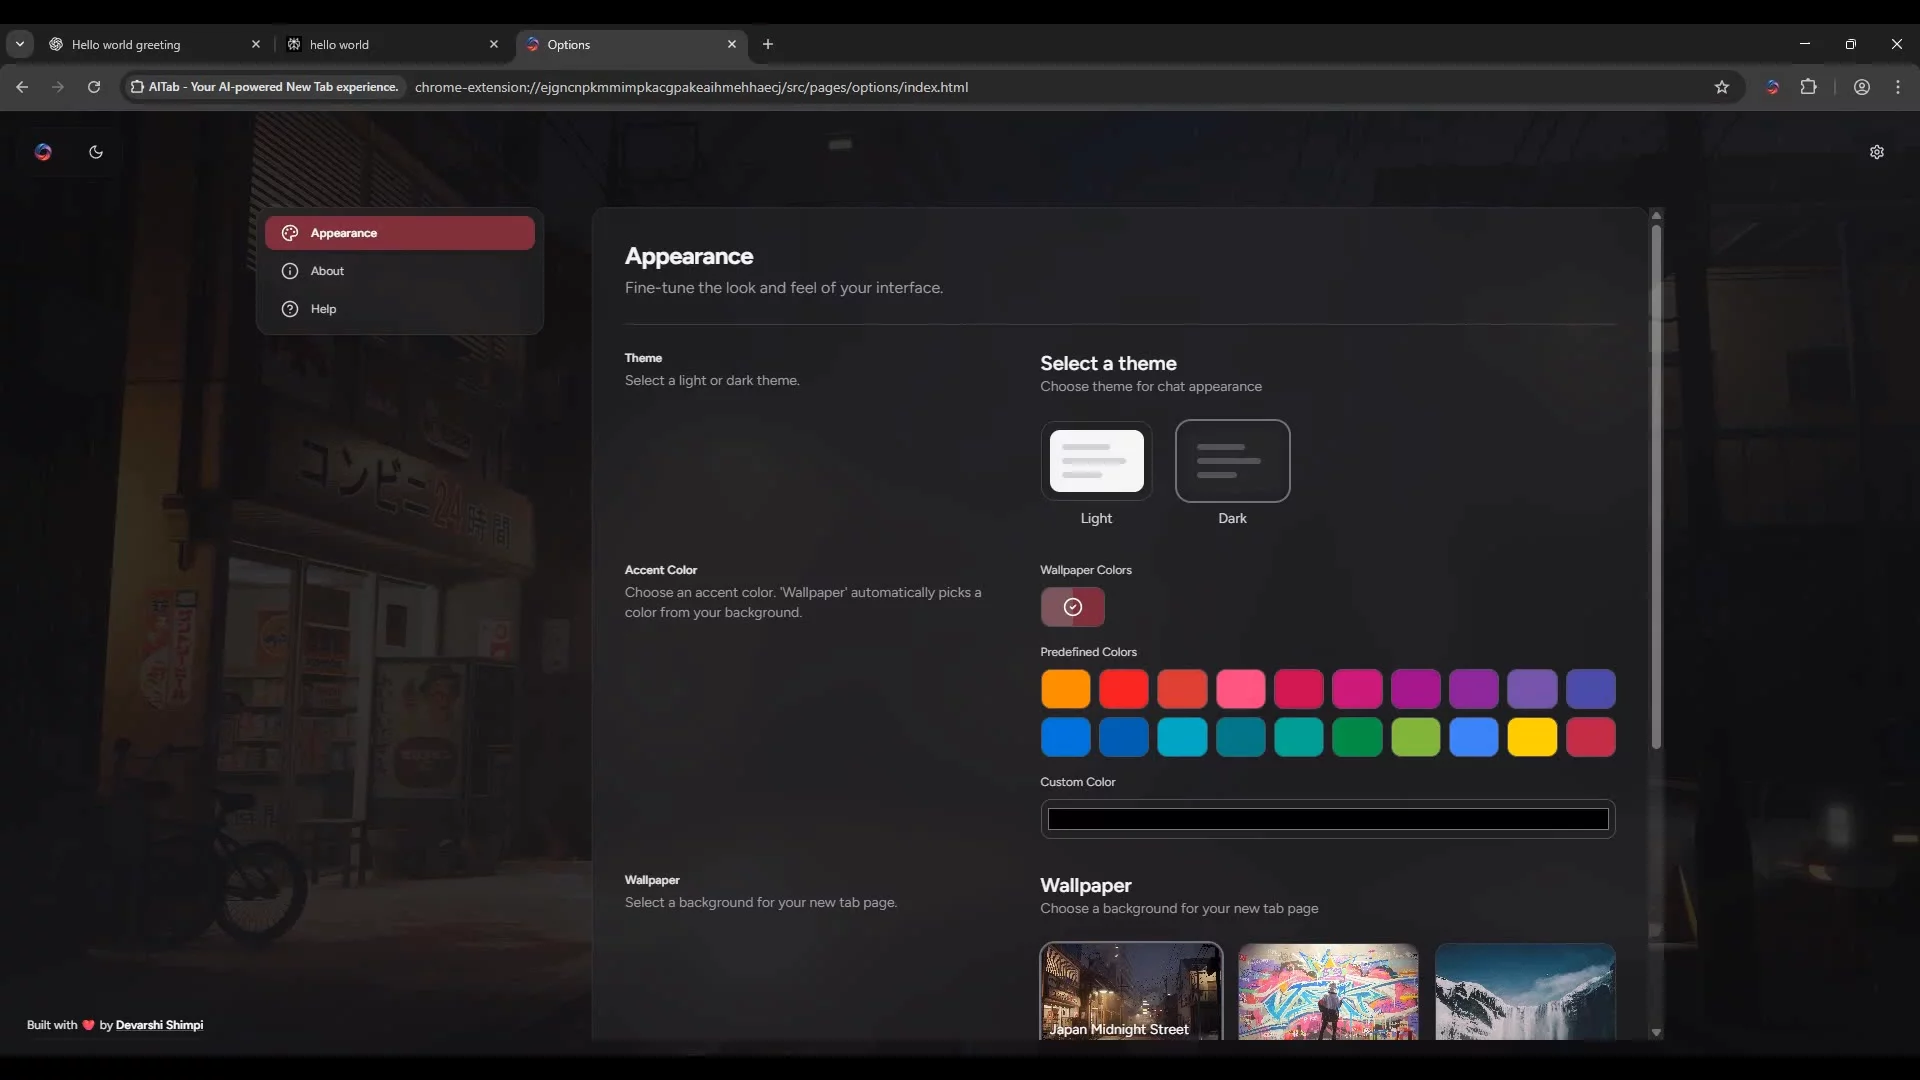The height and width of the screenshot is (1080, 1920).
Task: Select the Dark theme option
Action: tap(1232, 461)
